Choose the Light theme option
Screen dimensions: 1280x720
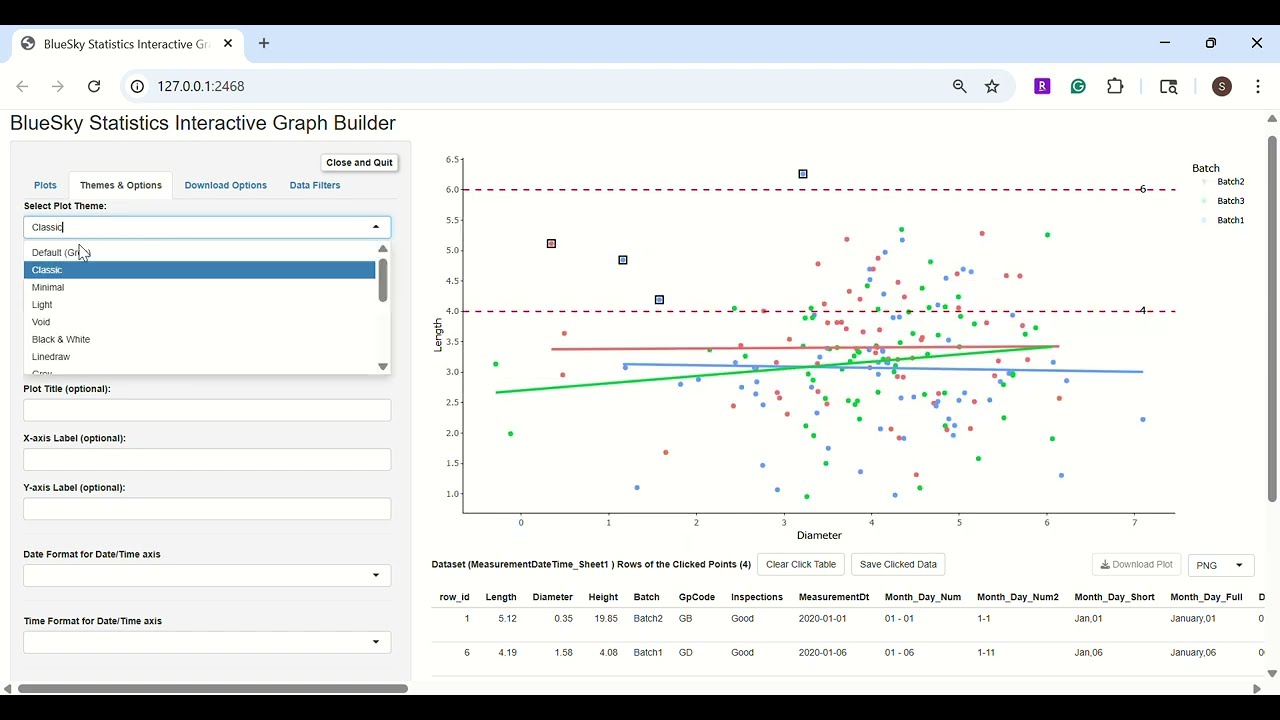click(x=199, y=305)
